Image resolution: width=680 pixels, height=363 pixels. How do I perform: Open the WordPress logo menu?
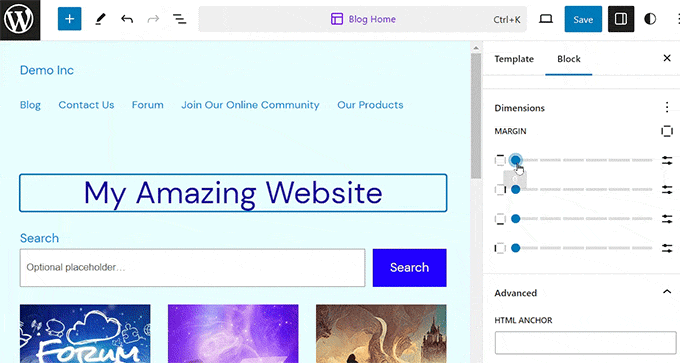click(20, 20)
